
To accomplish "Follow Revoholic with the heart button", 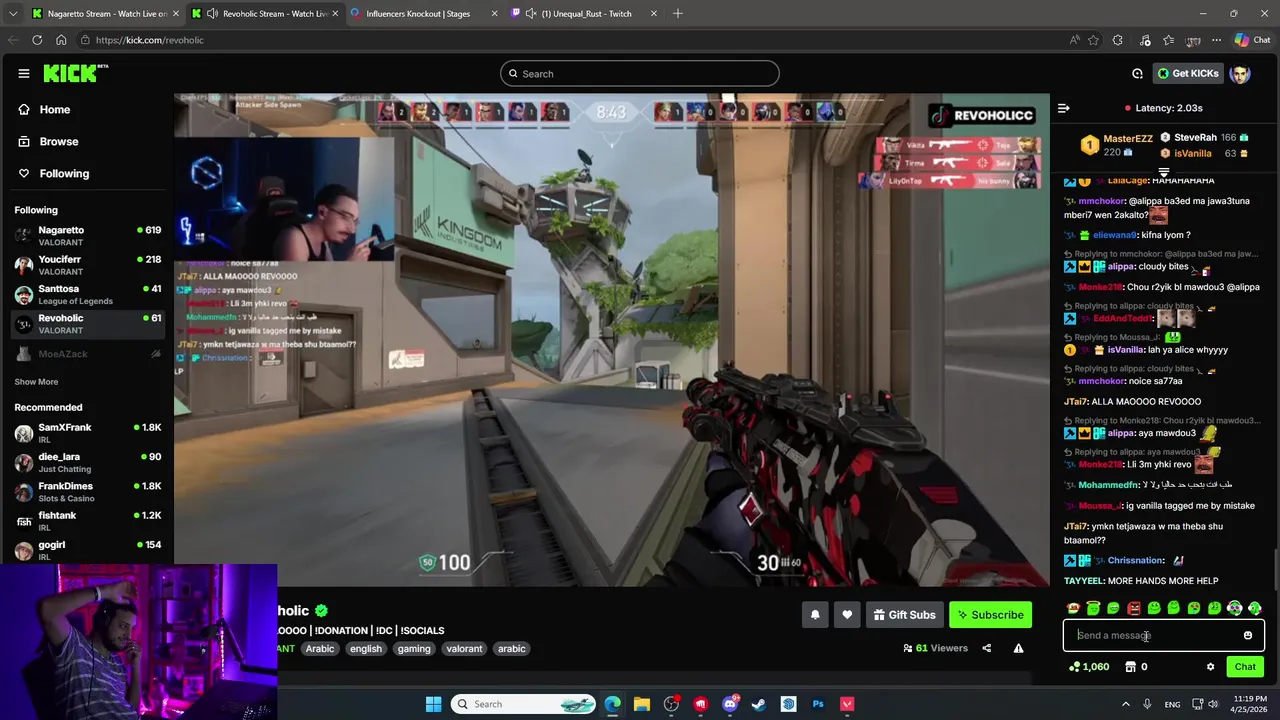I will click(847, 615).
